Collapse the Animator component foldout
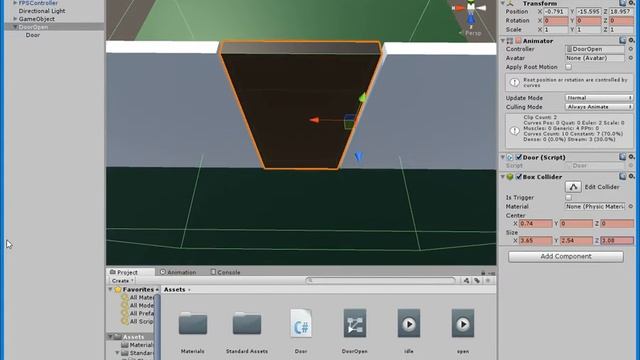The width and height of the screenshot is (640, 360). click(x=503, y=41)
